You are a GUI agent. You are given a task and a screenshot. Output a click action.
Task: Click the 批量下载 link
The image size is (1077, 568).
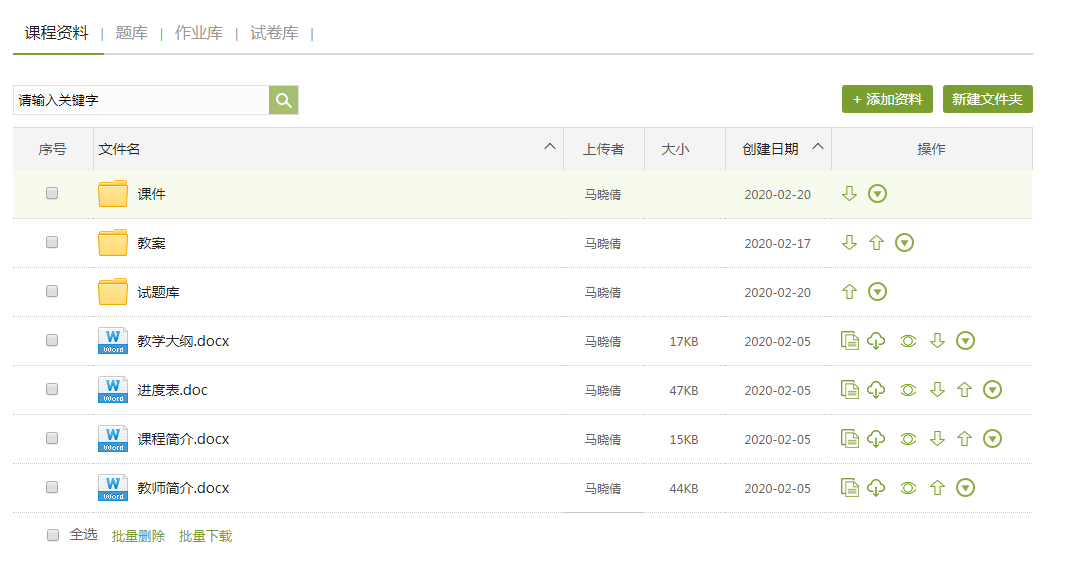205,536
